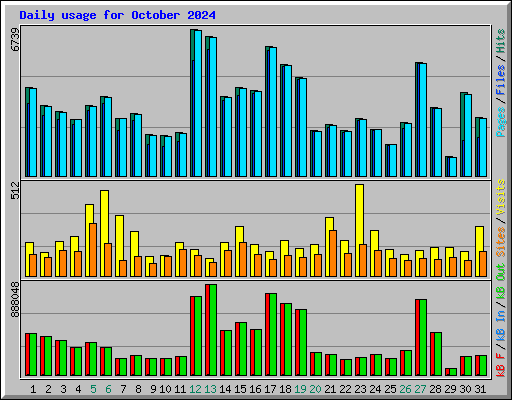Click day 23 on the x-axis
Viewport: 512px width, 400px height.
pyautogui.click(x=360, y=389)
